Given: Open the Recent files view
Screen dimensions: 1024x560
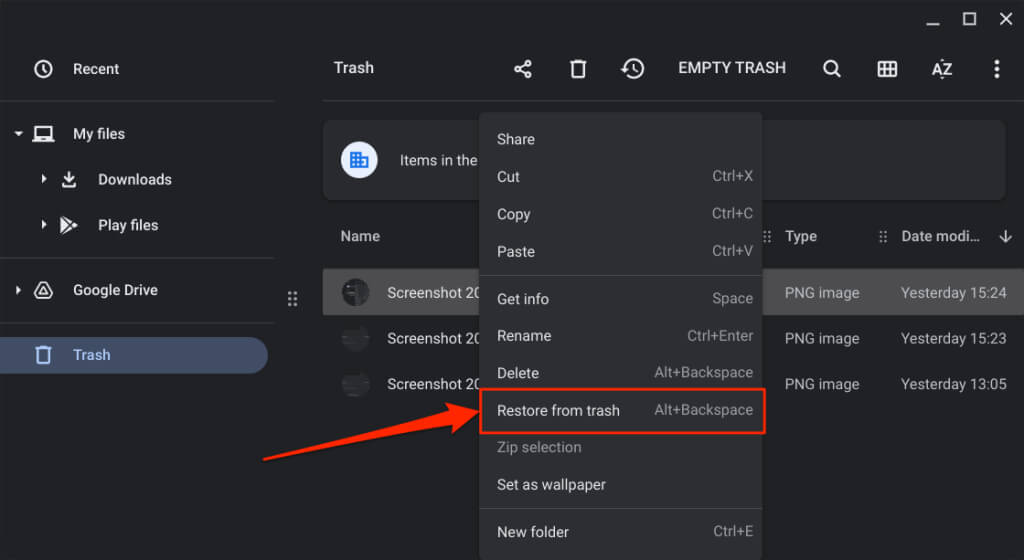Looking at the screenshot, I should point(95,69).
